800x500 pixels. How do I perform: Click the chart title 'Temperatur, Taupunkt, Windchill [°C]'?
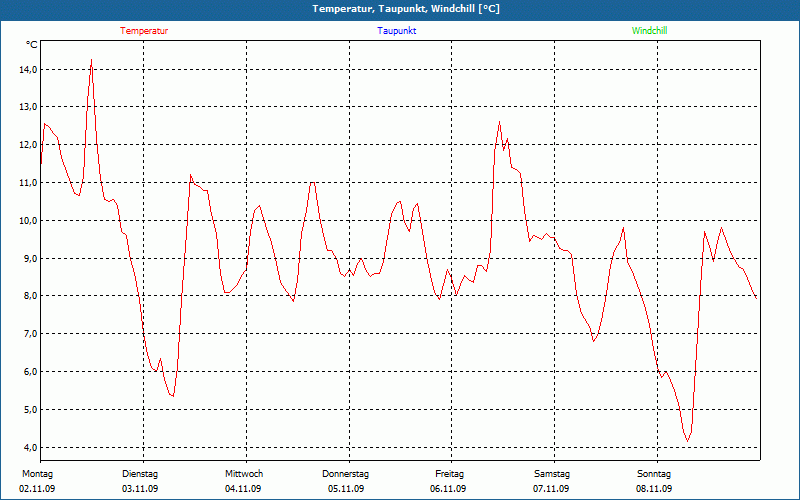[x=406, y=9]
